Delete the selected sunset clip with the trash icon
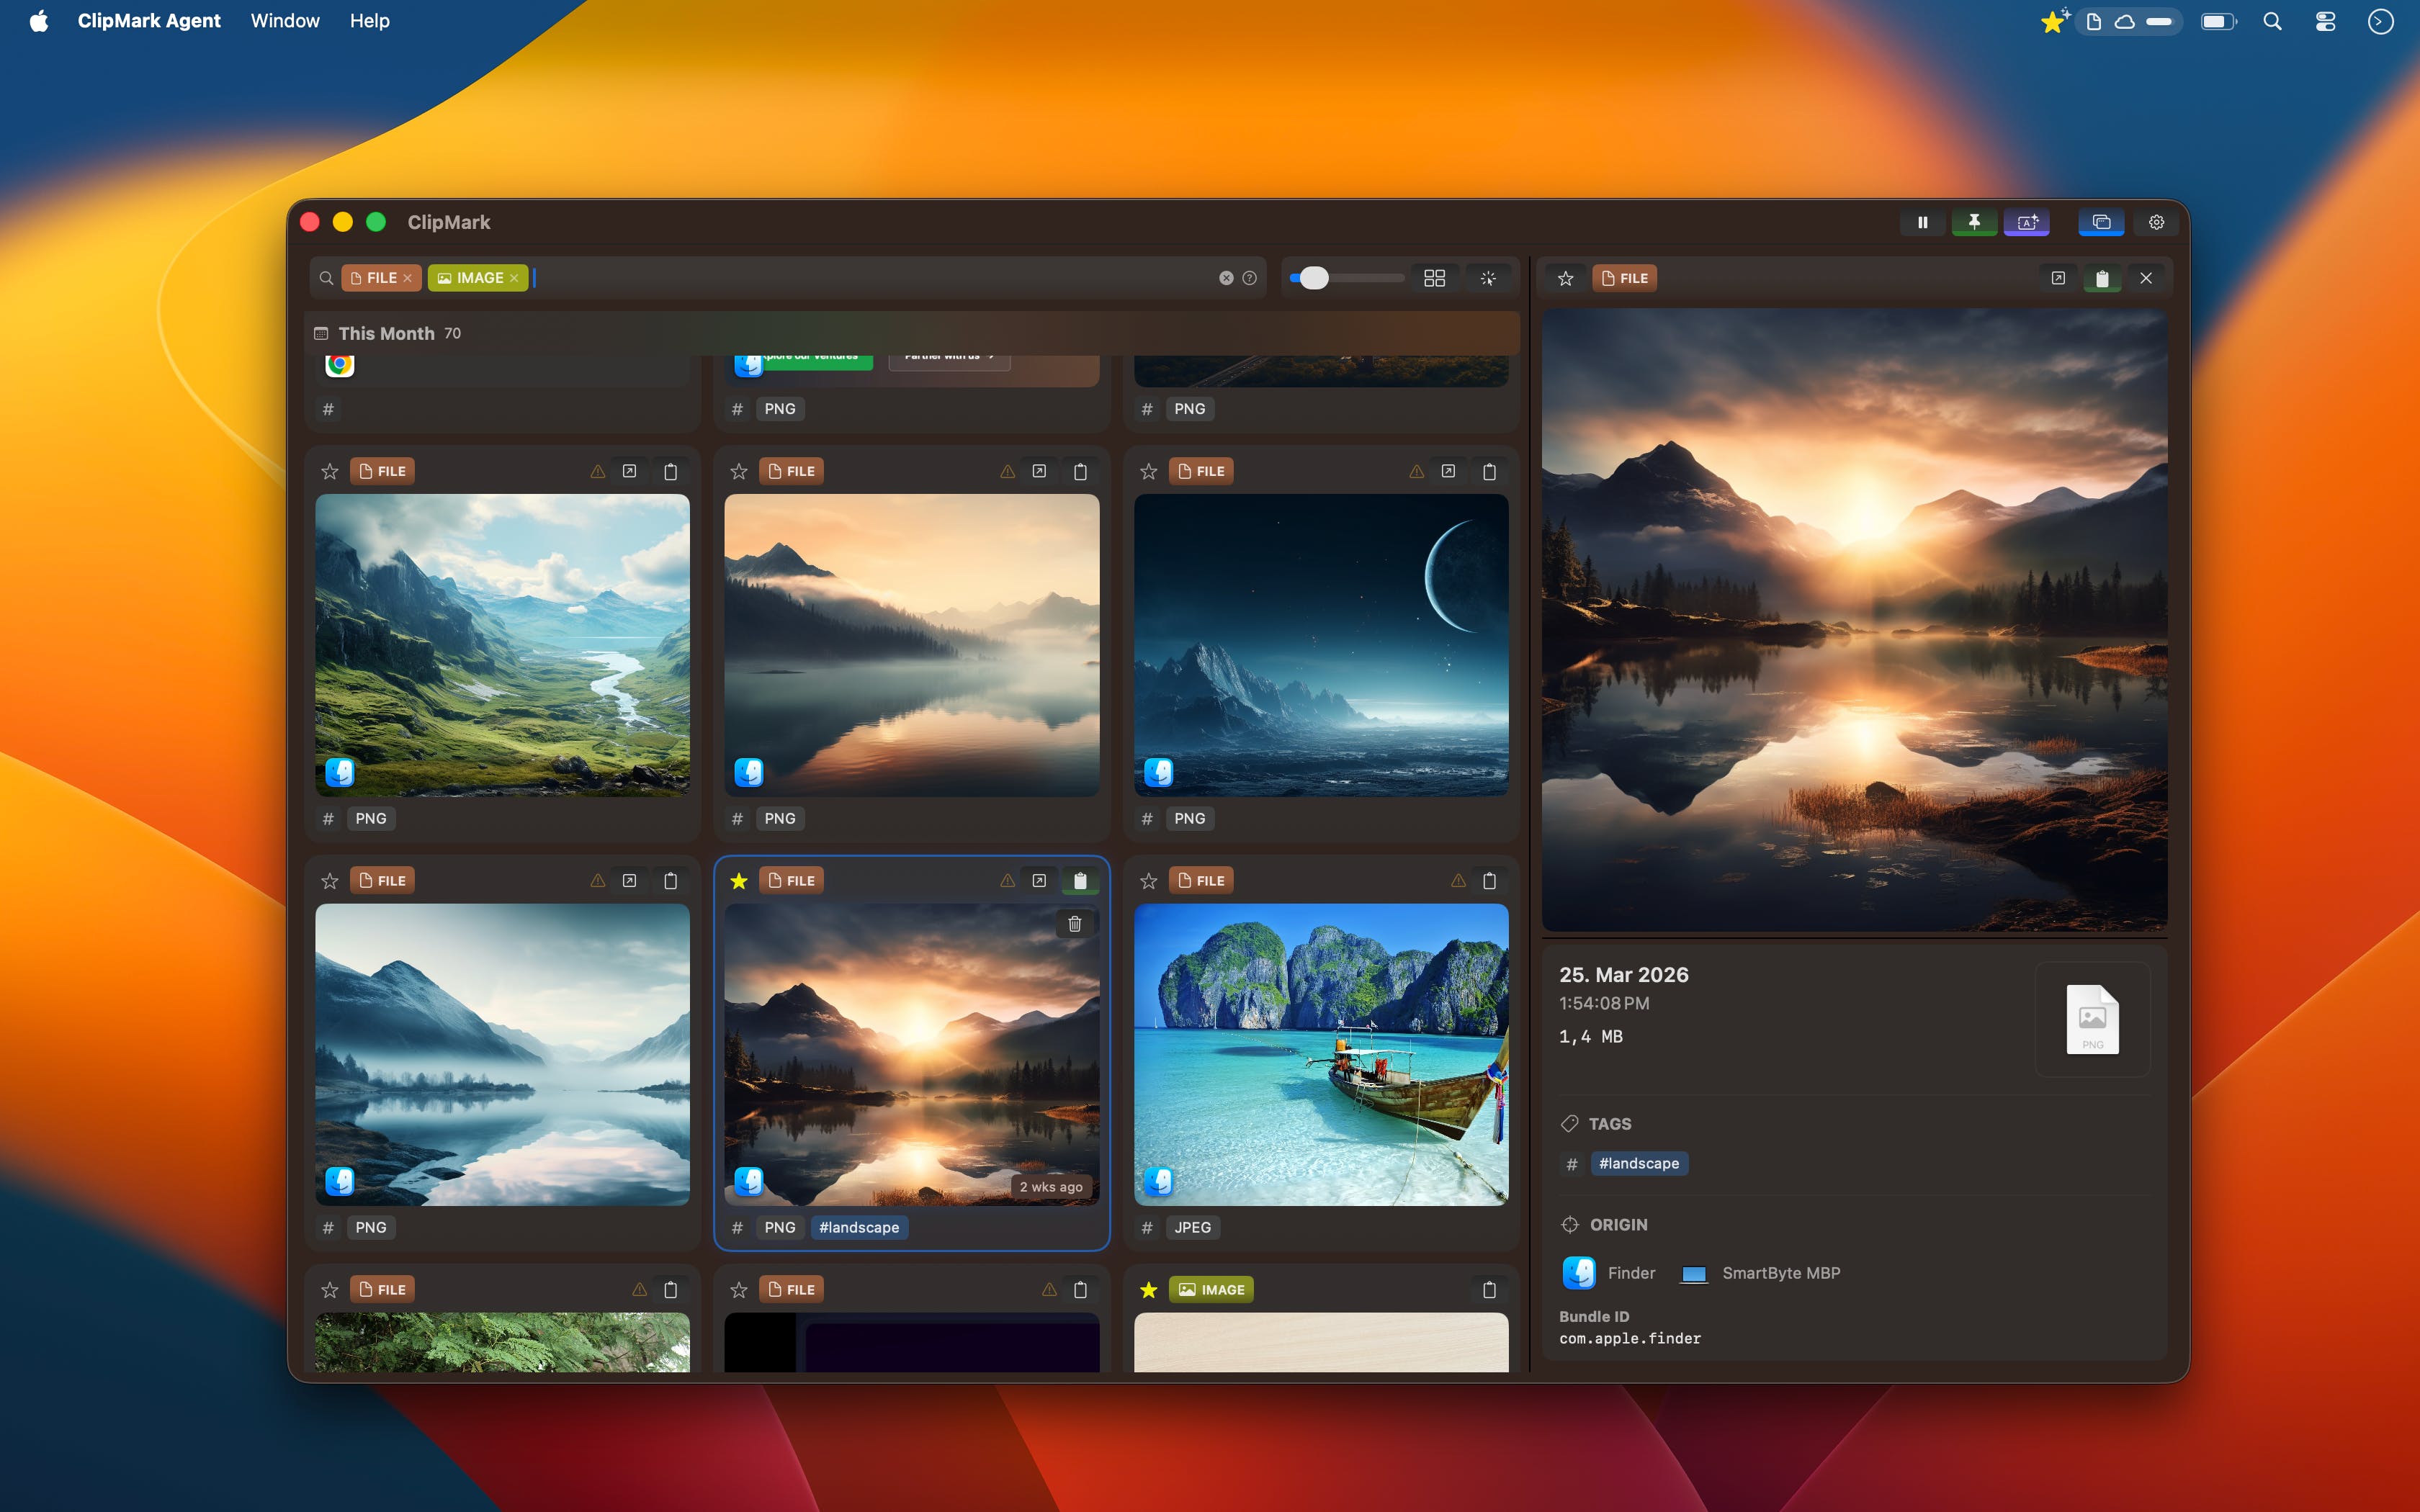Viewport: 2420px width, 1512px height. tap(1075, 923)
